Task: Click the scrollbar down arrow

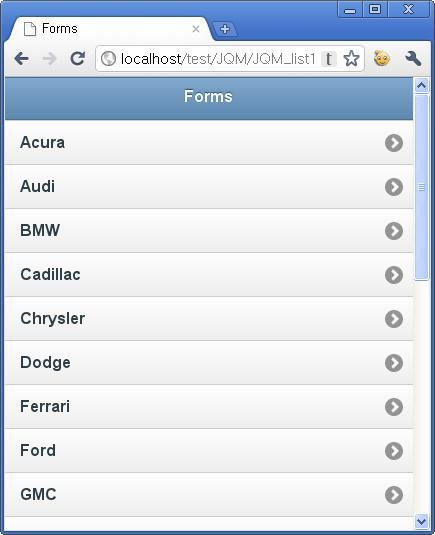Action: click(x=421, y=521)
